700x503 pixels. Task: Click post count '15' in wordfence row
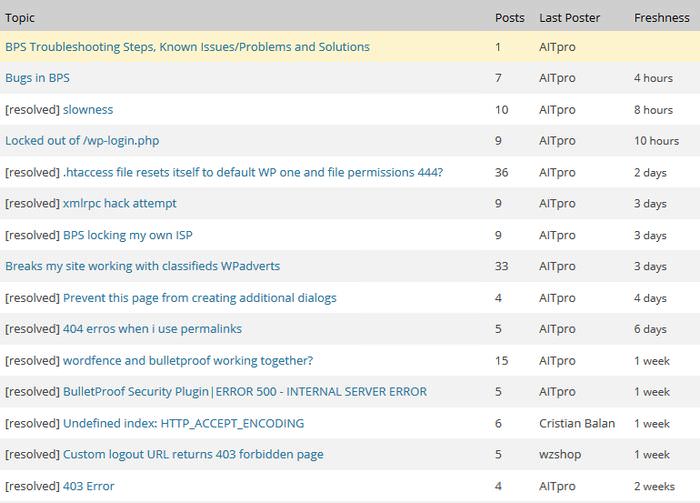click(502, 361)
